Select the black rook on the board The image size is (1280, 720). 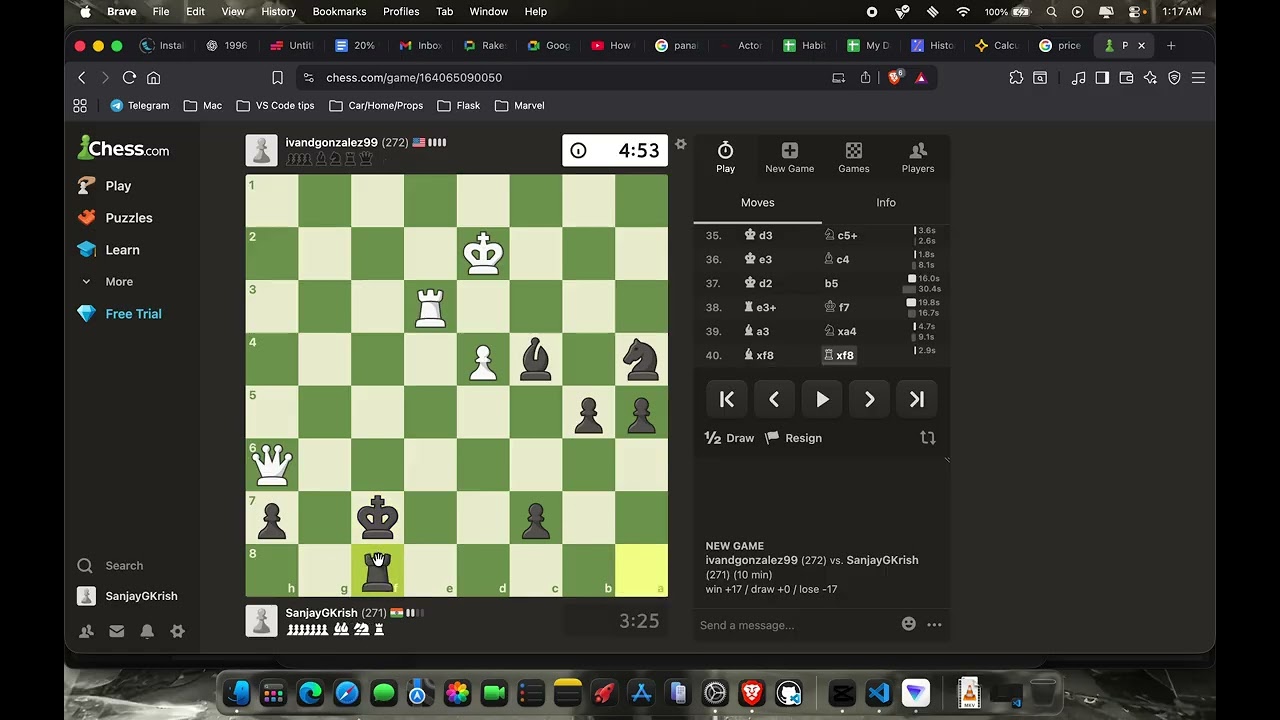pyautogui.click(x=377, y=570)
